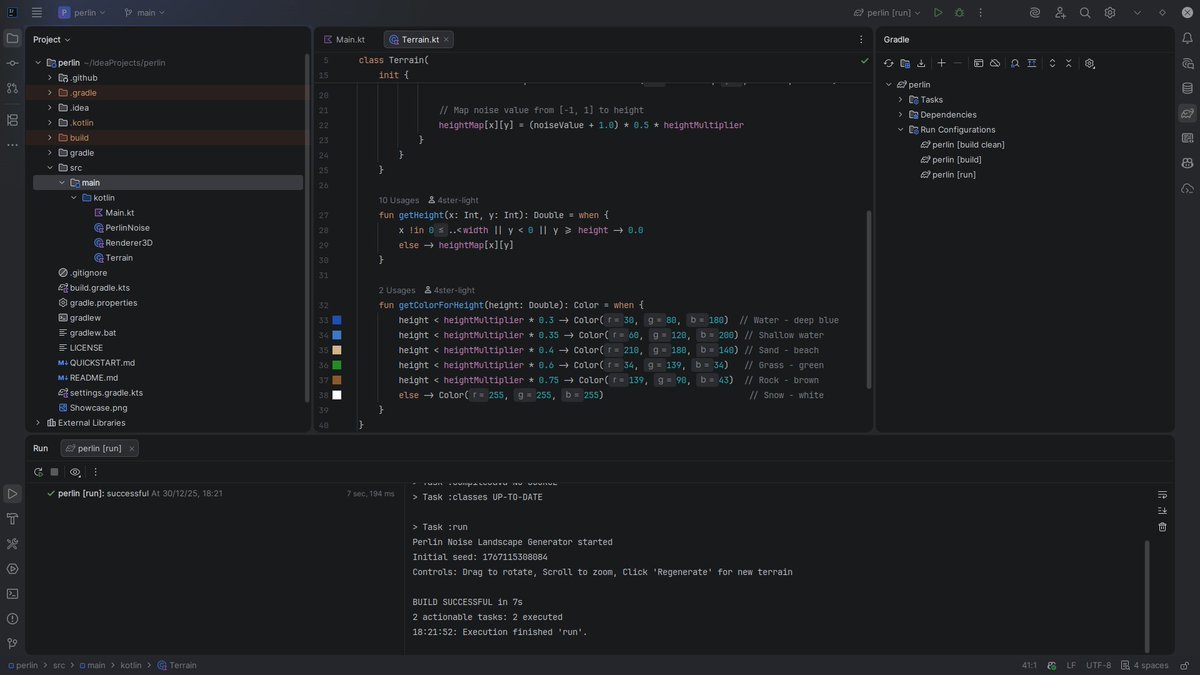Open the deep blue water color swatch in the gutter
This screenshot has width=1200, height=675.
(x=337, y=320)
